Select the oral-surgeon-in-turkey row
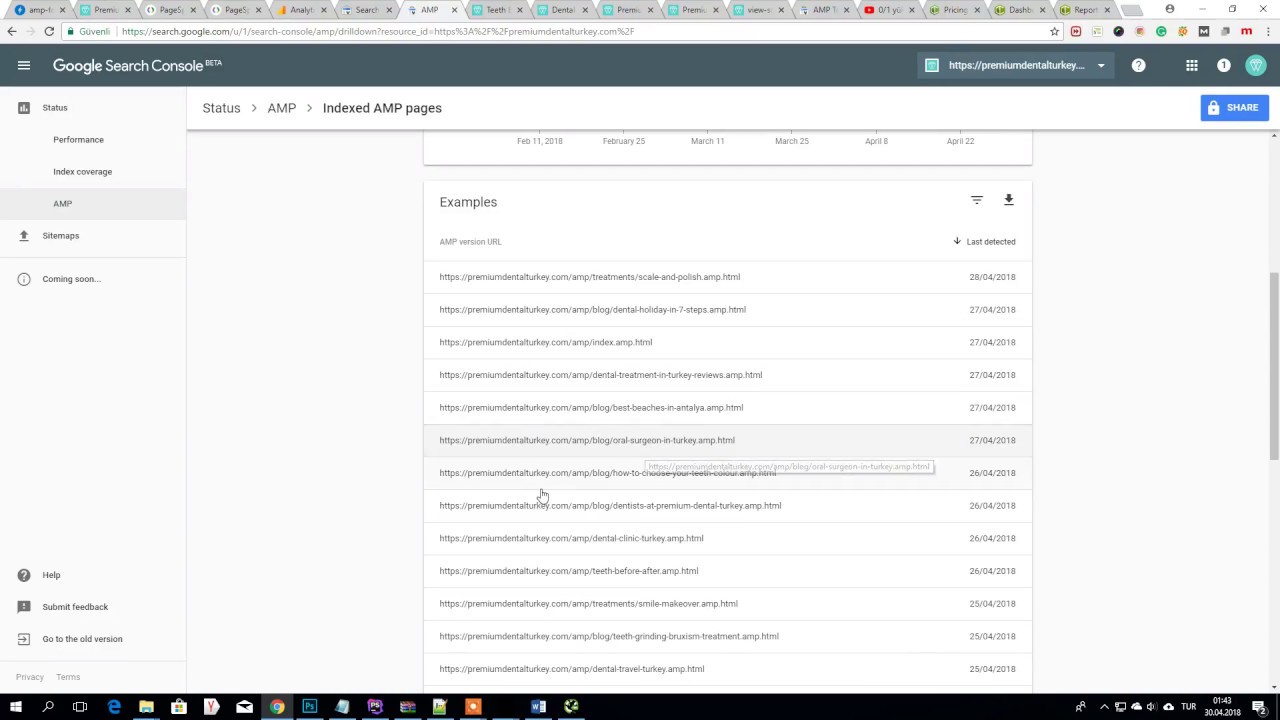This screenshot has height=720, width=1280. pos(727,440)
